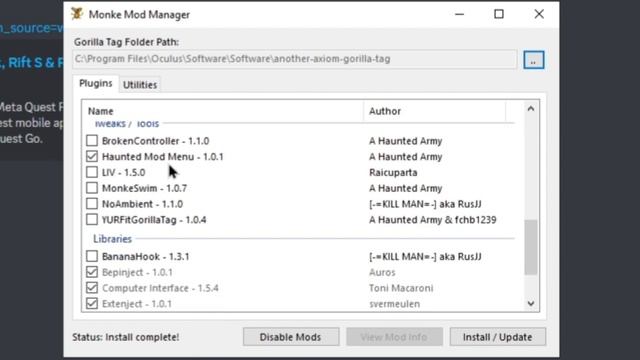Select the YURFitGorillaTag - 1.0.4 name

click(154, 220)
